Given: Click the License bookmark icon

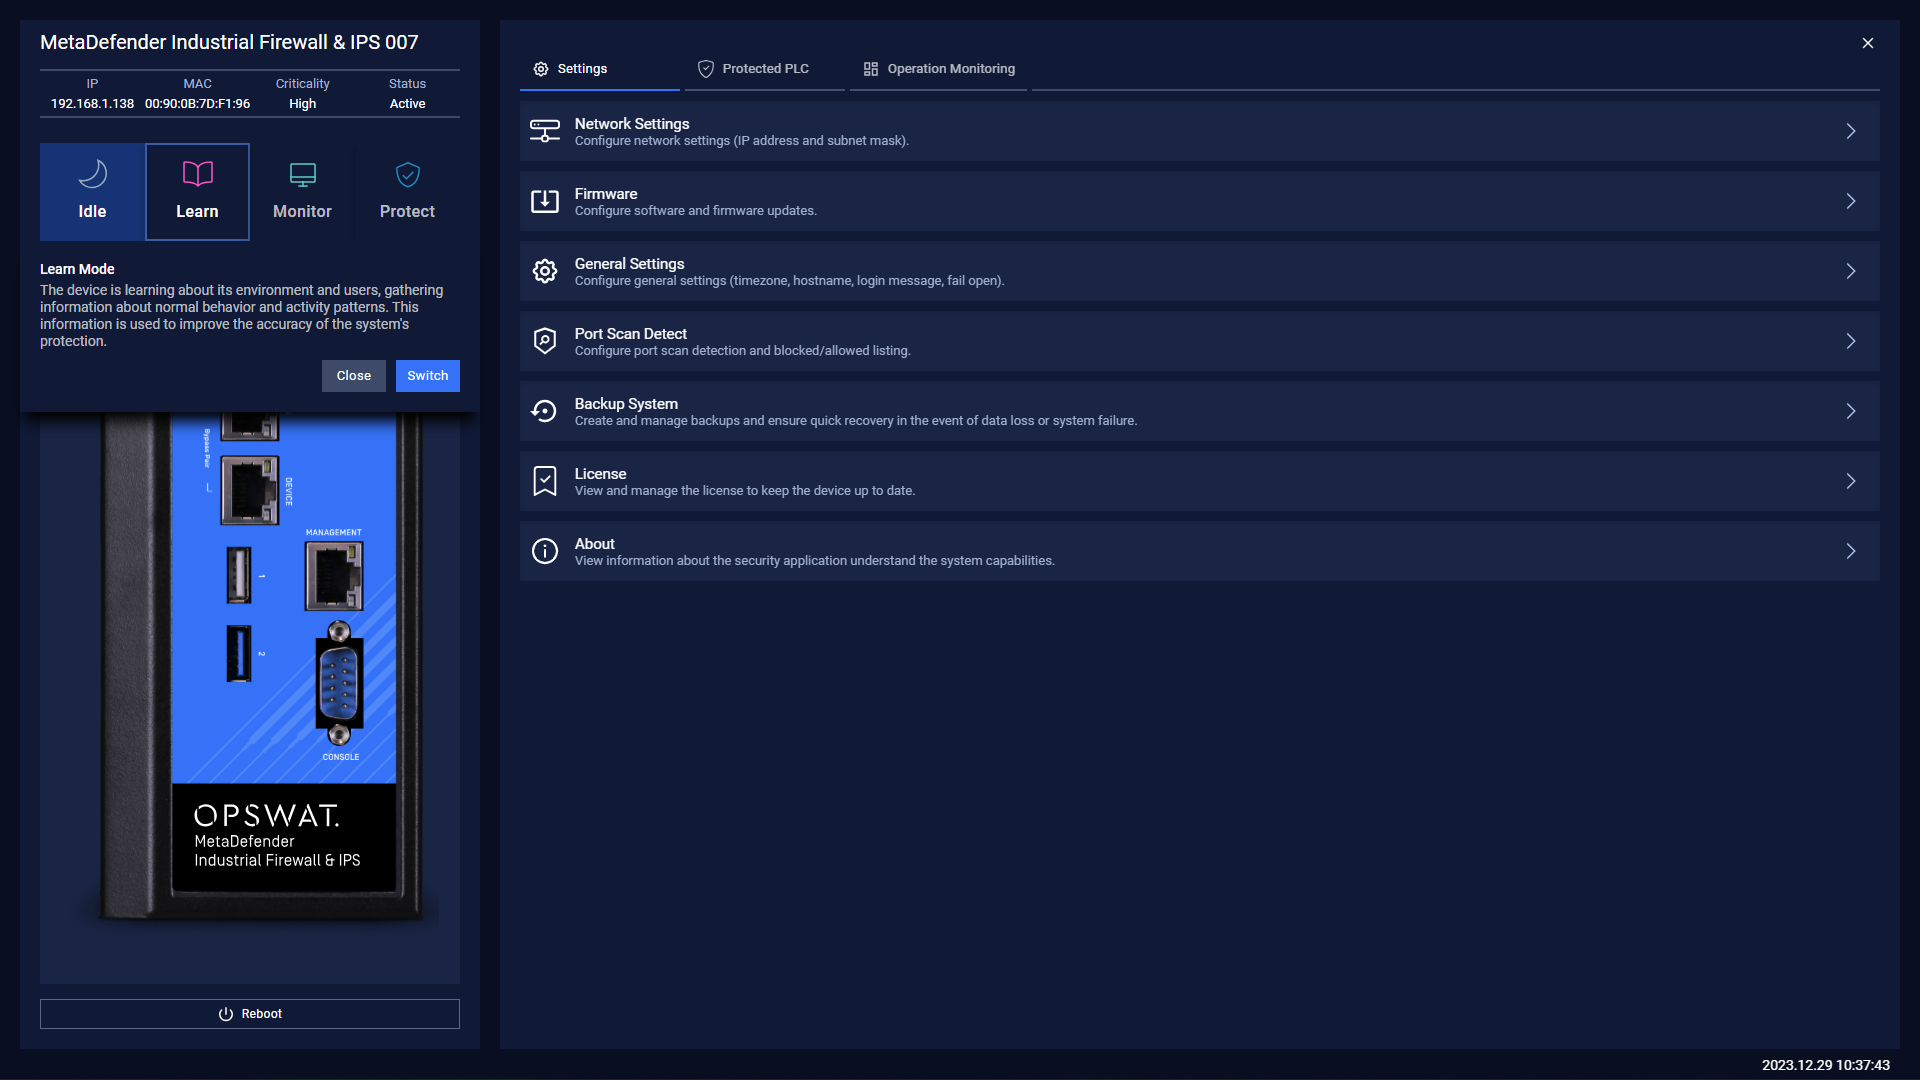Looking at the screenshot, I should tap(545, 481).
